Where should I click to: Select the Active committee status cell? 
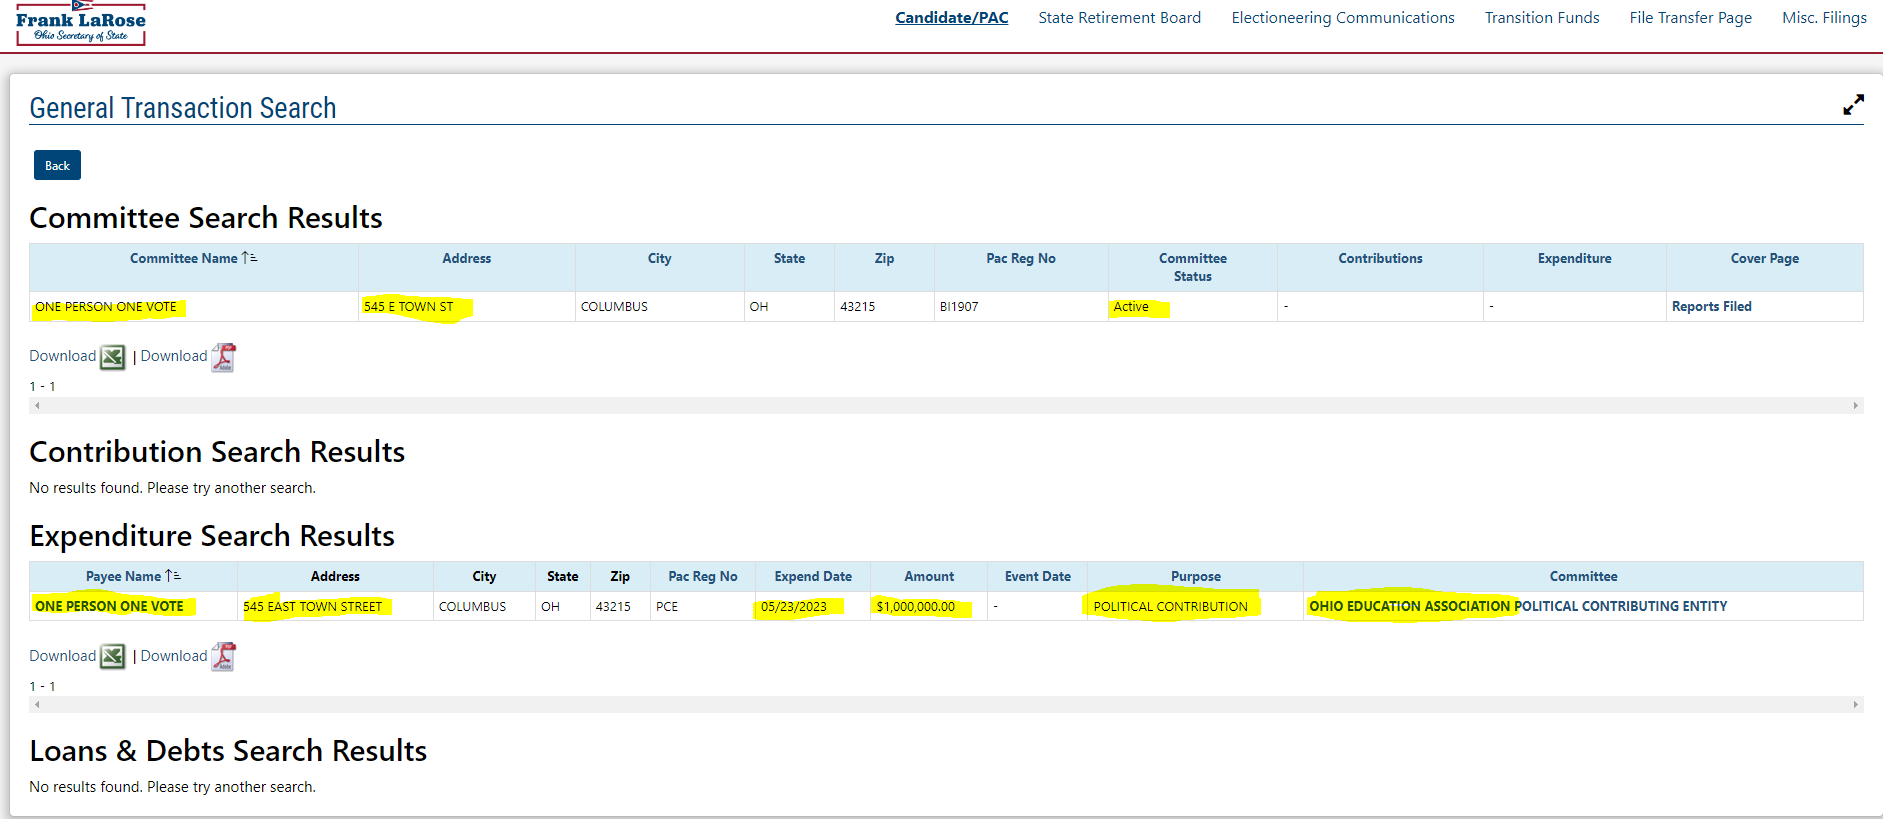(1193, 307)
